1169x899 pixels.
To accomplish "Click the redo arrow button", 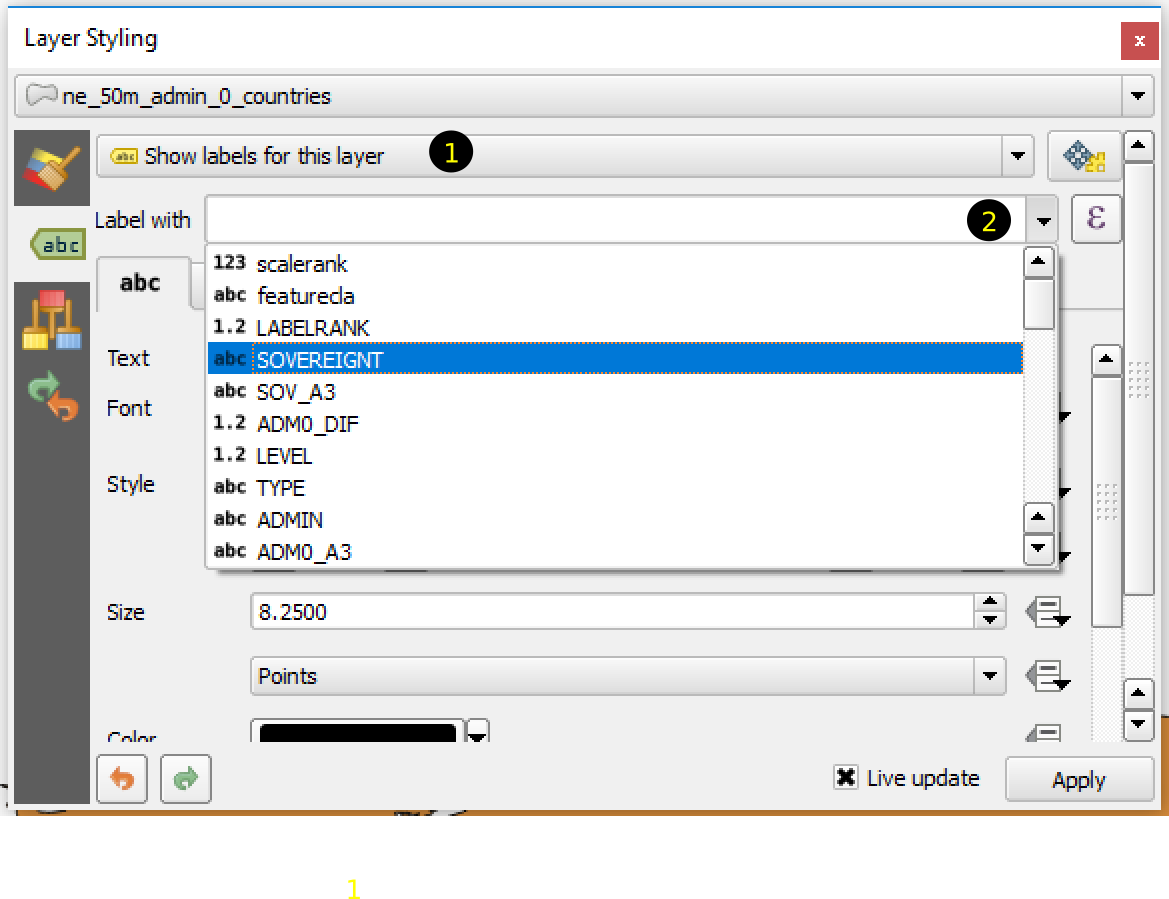I will tap(186, 779).
